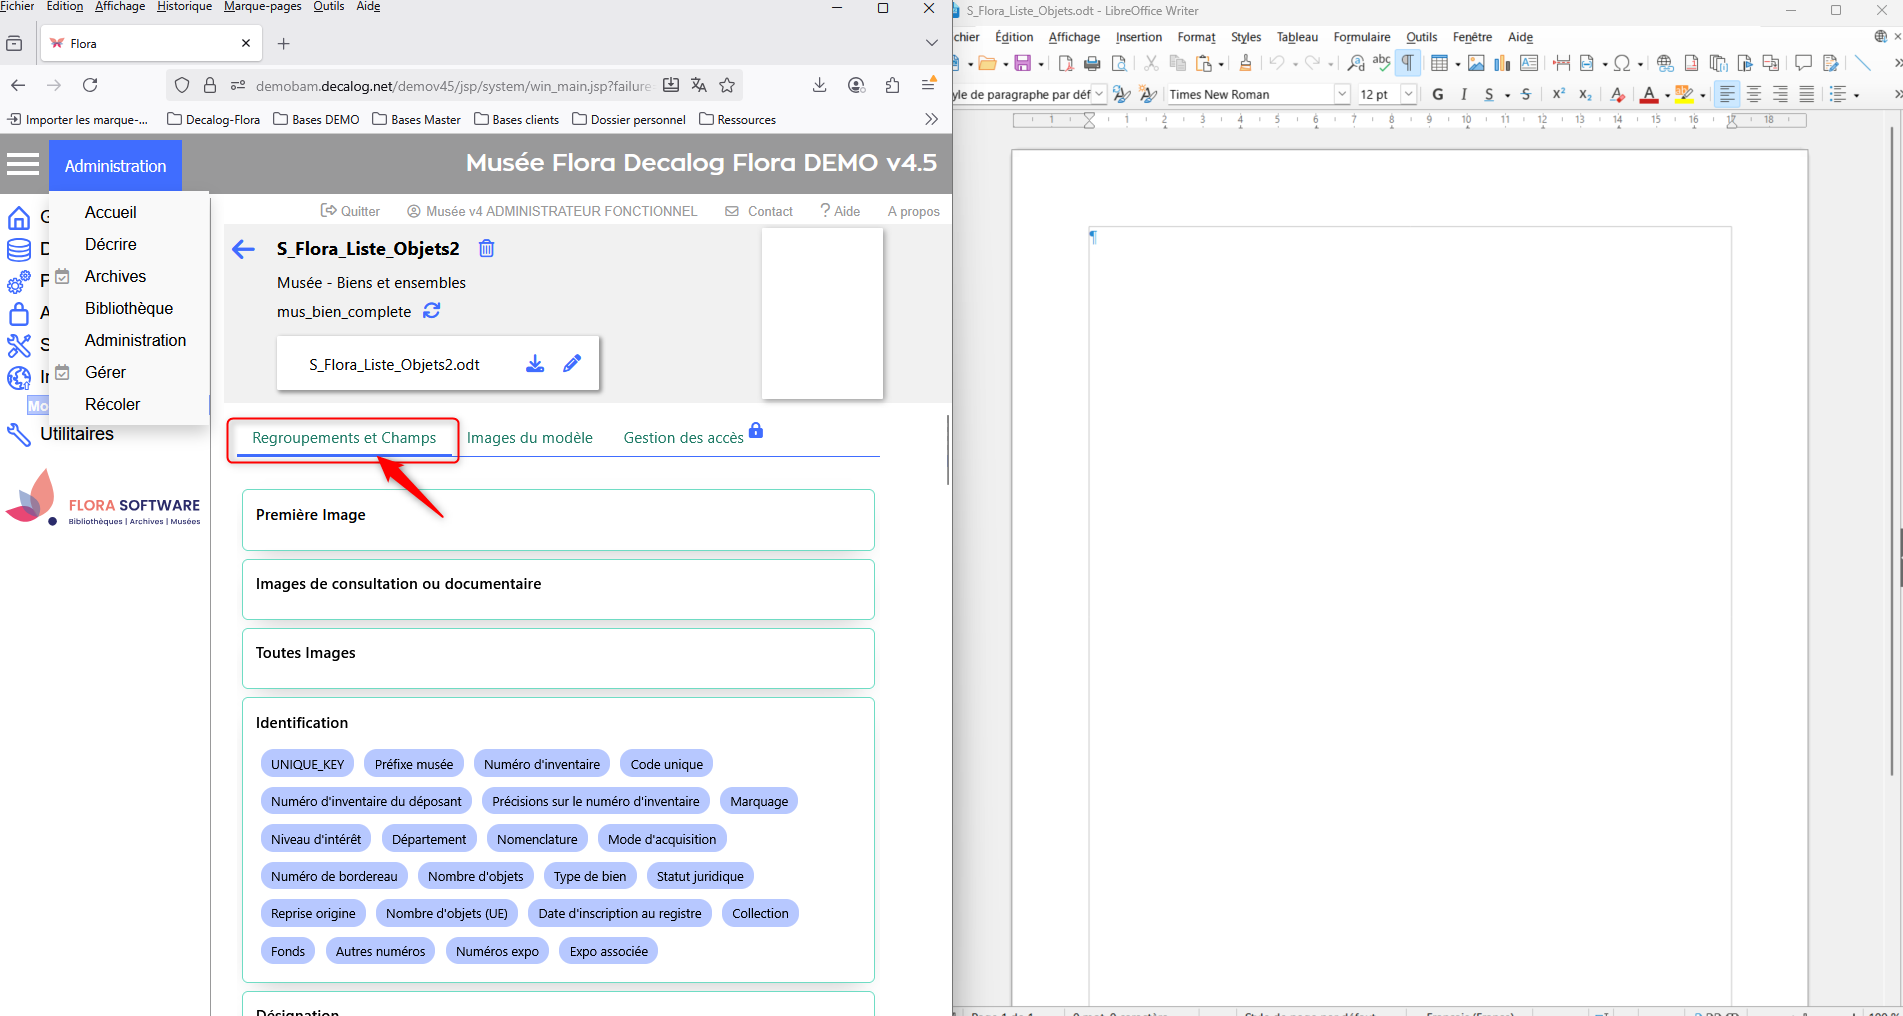Select the Numéro d'inventaire field chip
Screen dimensions: 1903x1016
[x=541, y=764]
